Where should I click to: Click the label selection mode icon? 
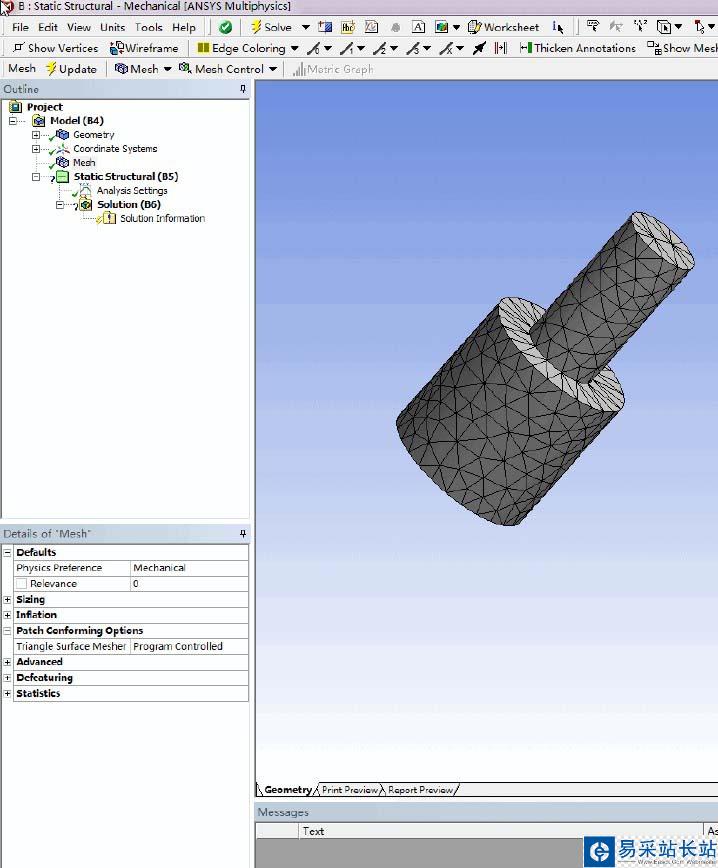(593, 27)
